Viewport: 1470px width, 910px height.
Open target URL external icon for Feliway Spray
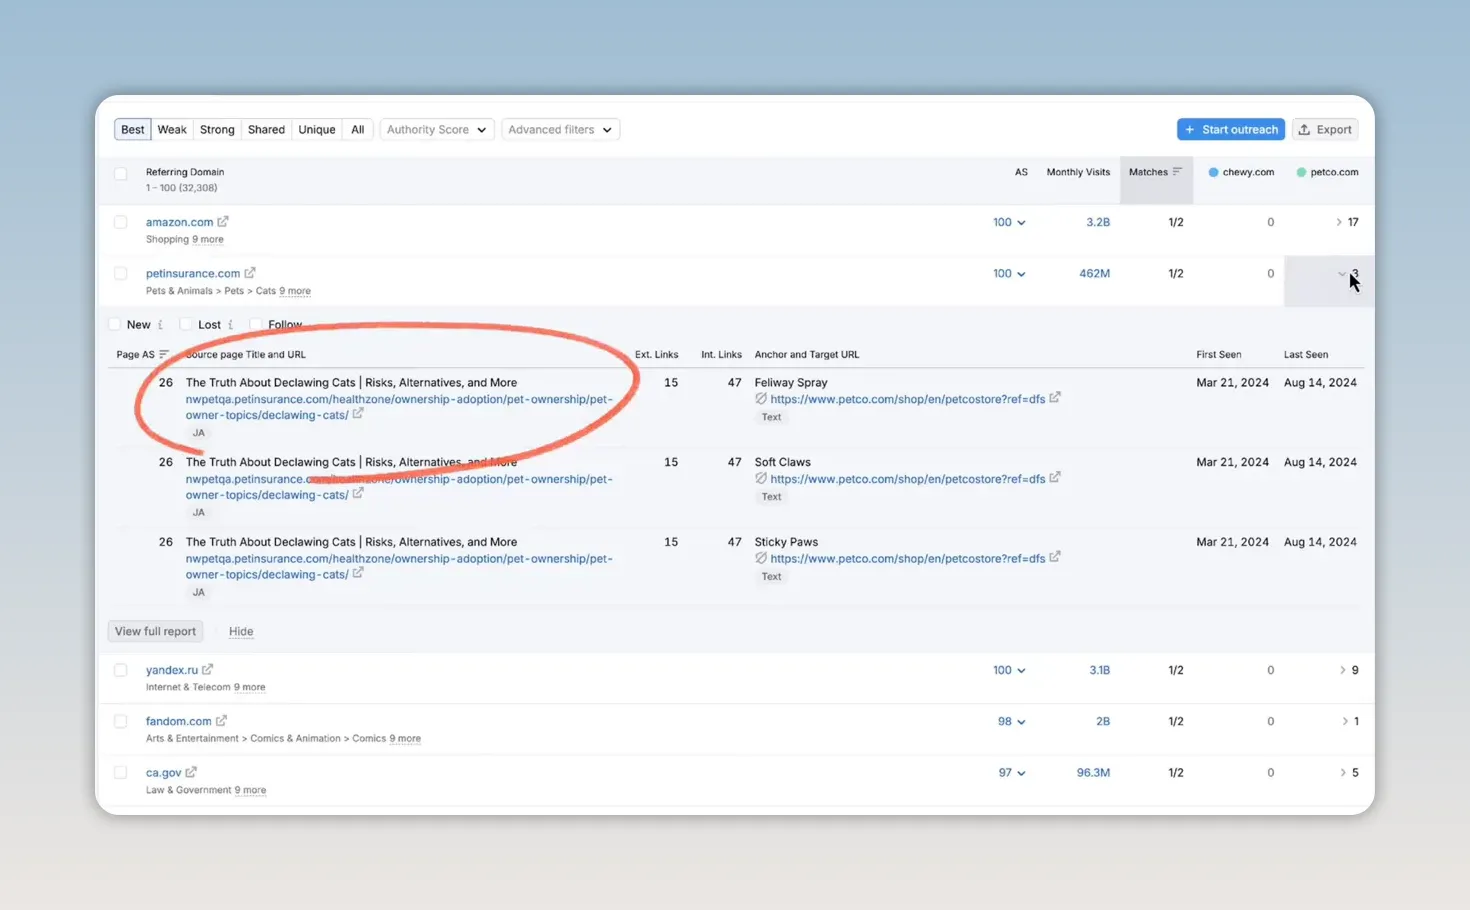pyautogui.click(x=1055, y=397)
